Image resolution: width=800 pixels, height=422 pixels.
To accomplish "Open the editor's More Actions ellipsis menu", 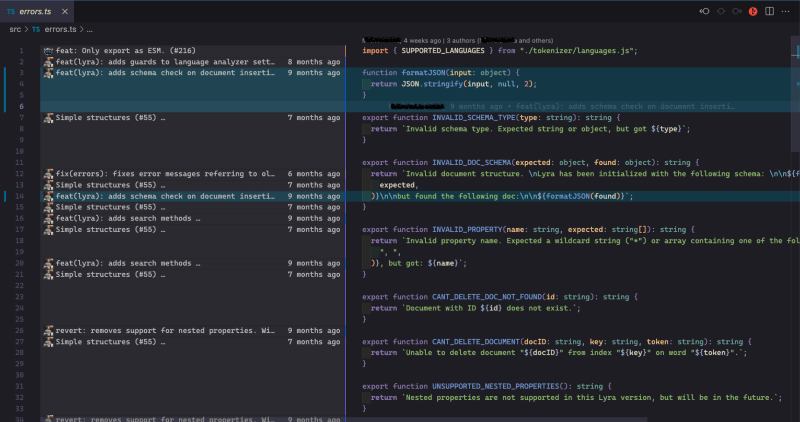I will pos(786,11).
